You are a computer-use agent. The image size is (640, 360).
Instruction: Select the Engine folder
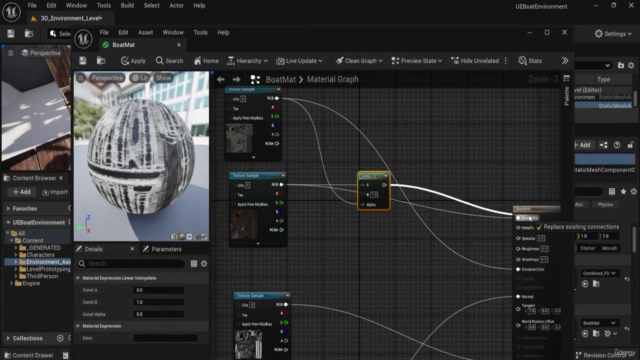coord(31,283)
